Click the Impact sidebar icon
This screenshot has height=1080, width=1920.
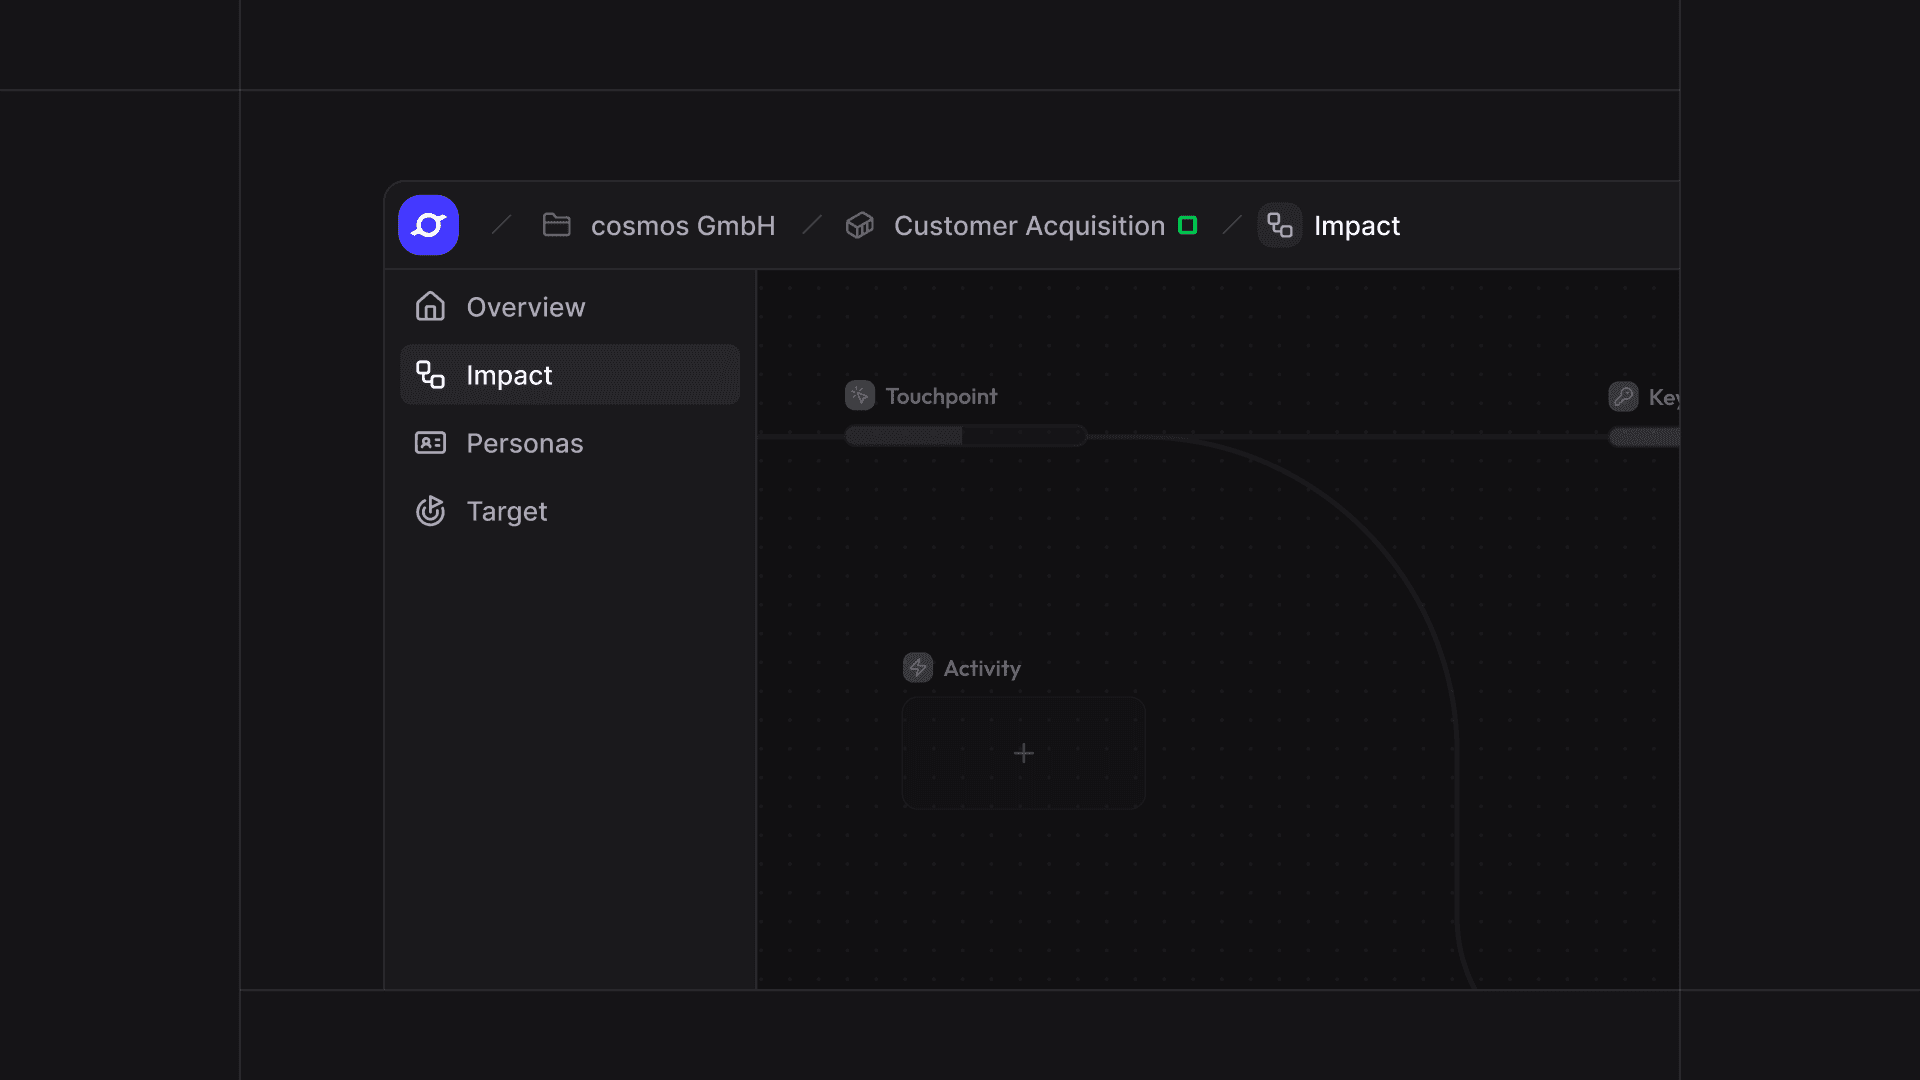pyautogui.click(x=430, y=374)
